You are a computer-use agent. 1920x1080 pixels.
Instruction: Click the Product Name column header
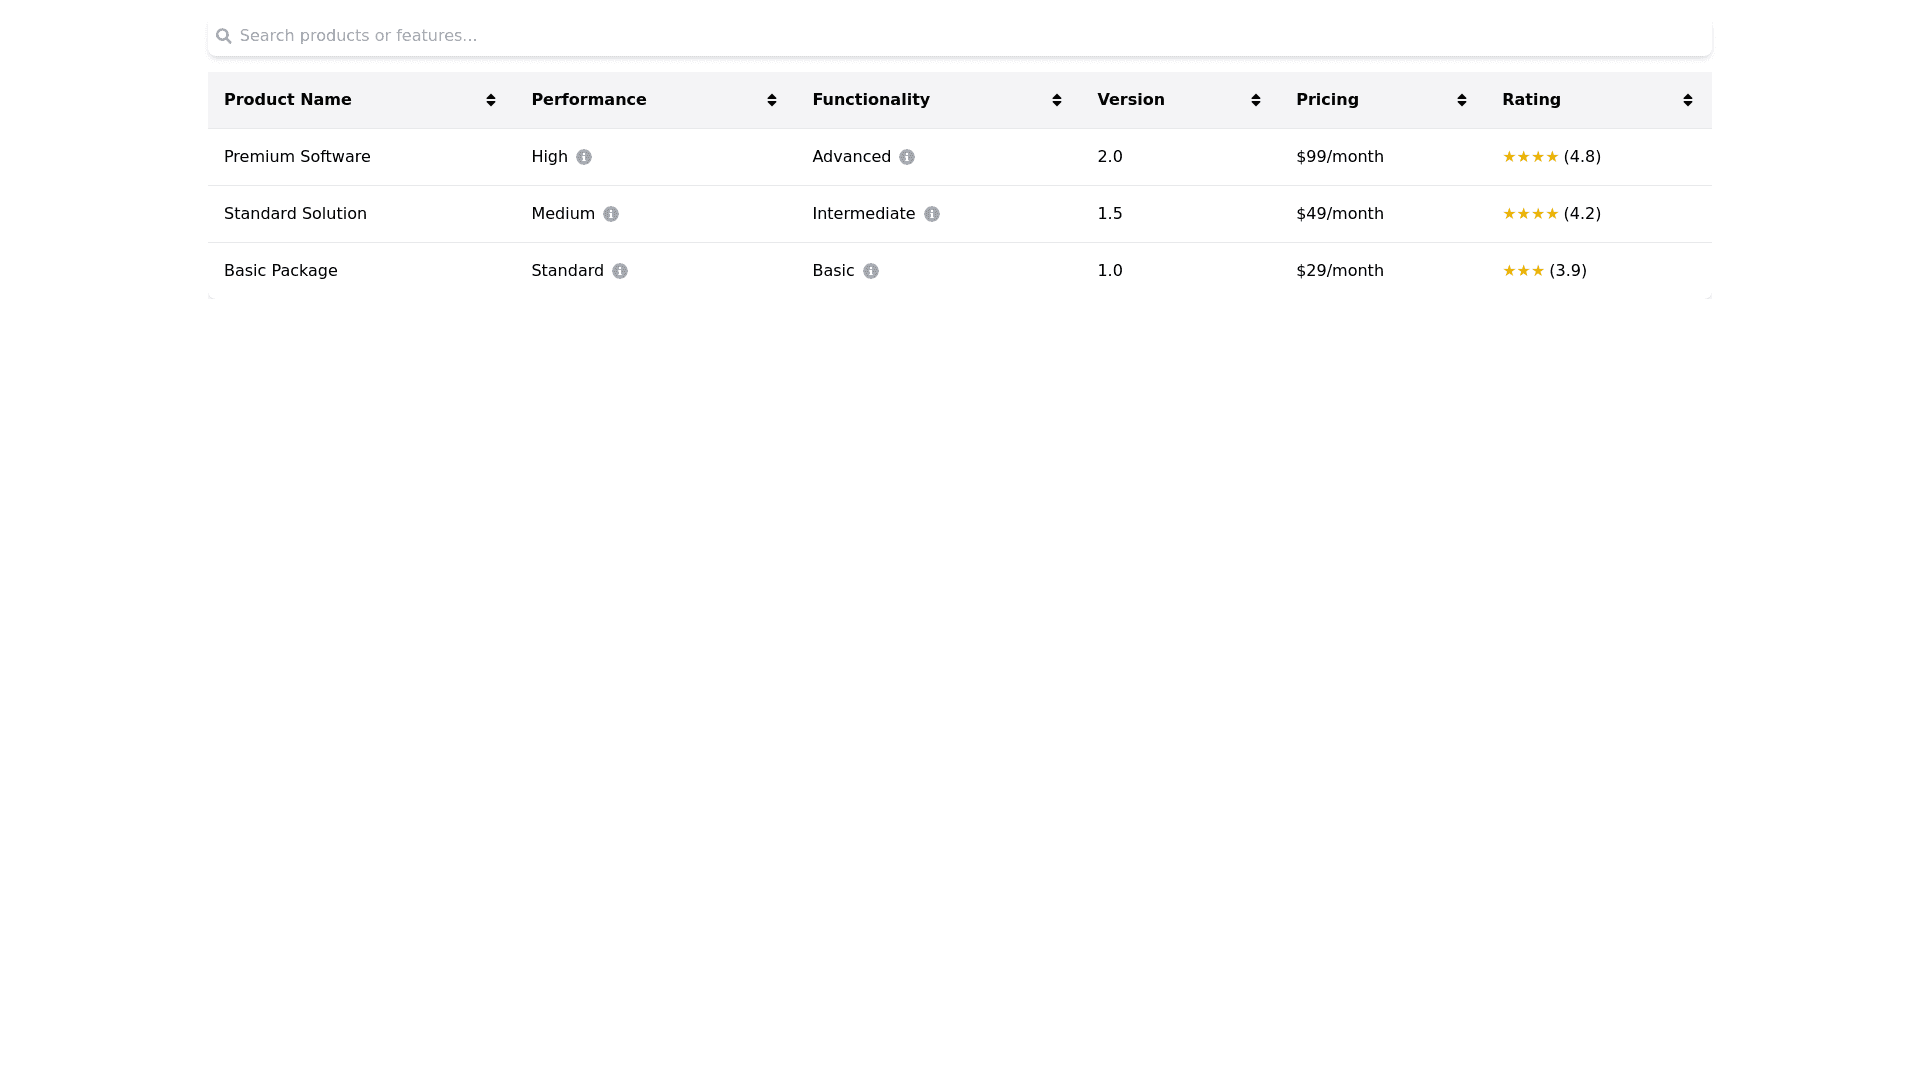[288, 100]
